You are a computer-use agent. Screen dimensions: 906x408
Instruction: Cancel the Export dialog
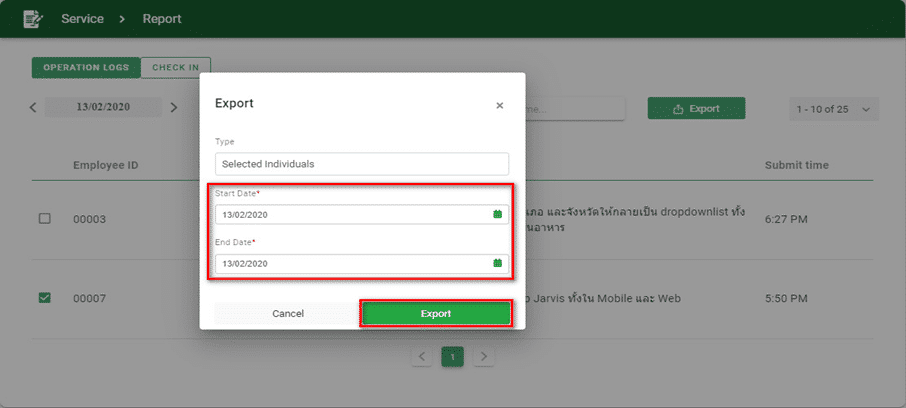pyautogui.click(x=288, y=313)
